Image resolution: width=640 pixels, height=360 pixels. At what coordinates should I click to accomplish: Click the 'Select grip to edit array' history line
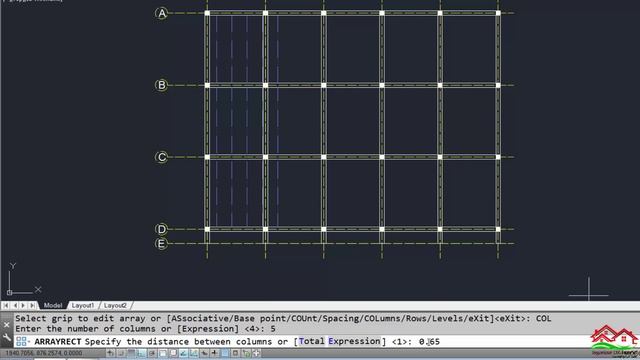[283, 318]
